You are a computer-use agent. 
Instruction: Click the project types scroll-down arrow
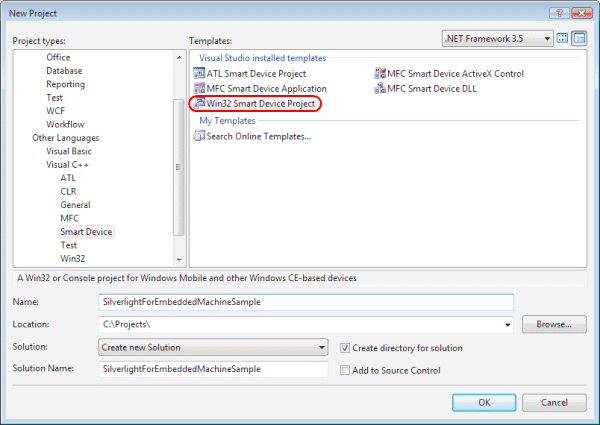(x=179, y=259)
